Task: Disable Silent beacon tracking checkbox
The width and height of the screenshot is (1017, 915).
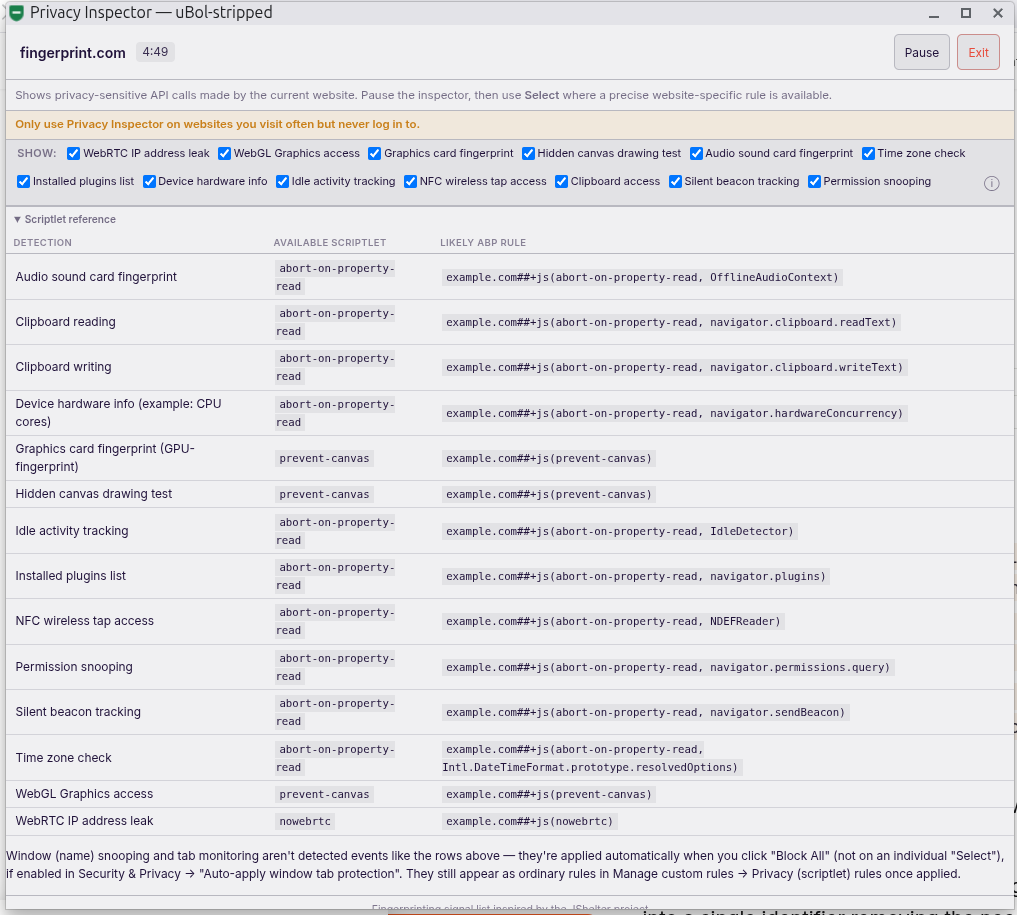Action: [675, 182]
